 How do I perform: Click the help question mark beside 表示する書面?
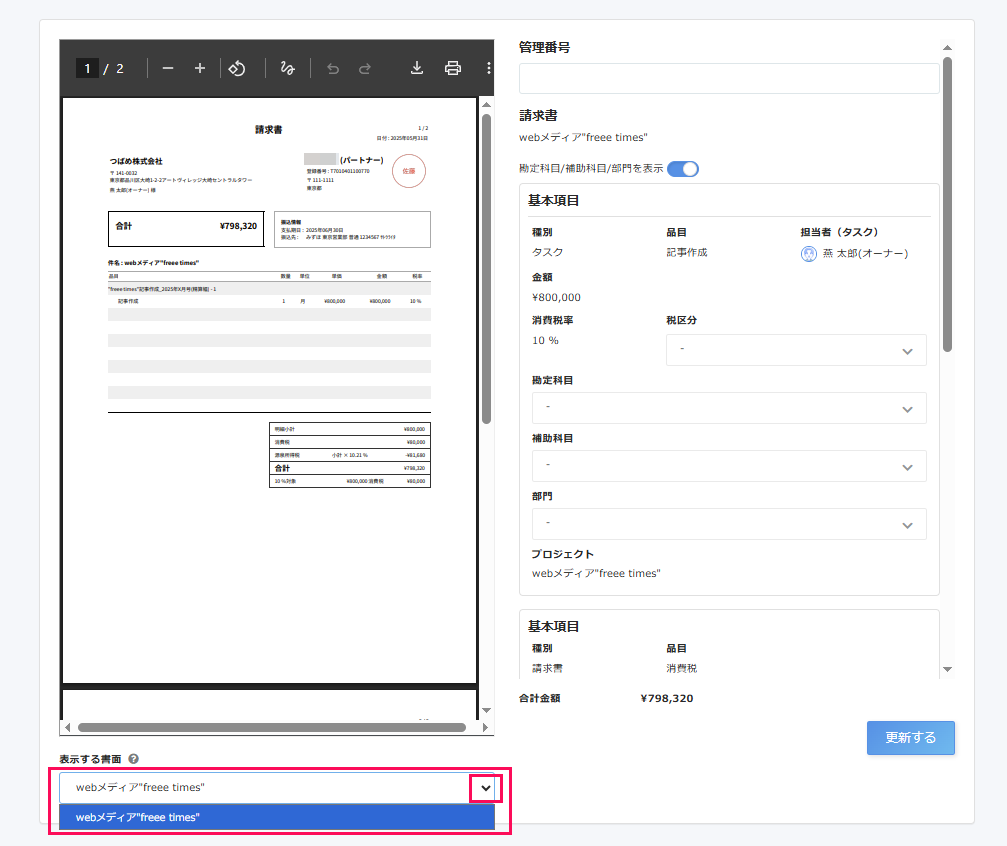tap(136, 760)
